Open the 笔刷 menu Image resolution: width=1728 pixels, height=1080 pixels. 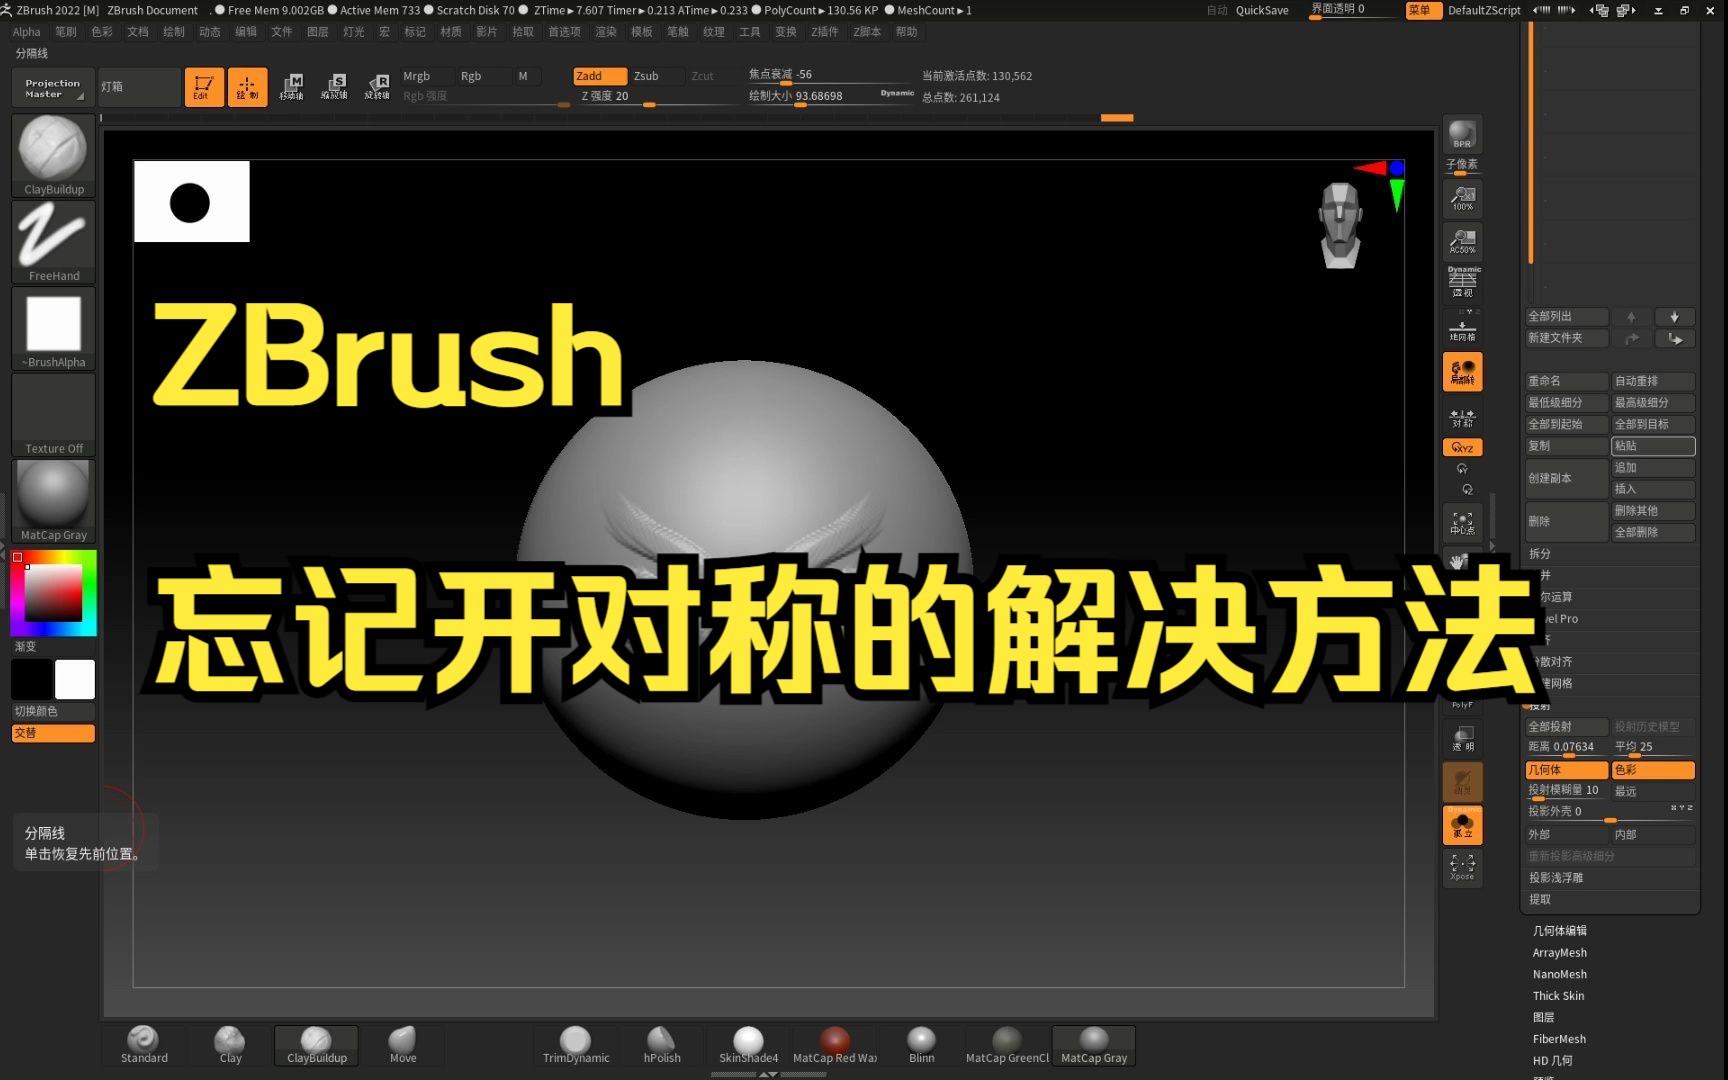[x=66, y=32]
